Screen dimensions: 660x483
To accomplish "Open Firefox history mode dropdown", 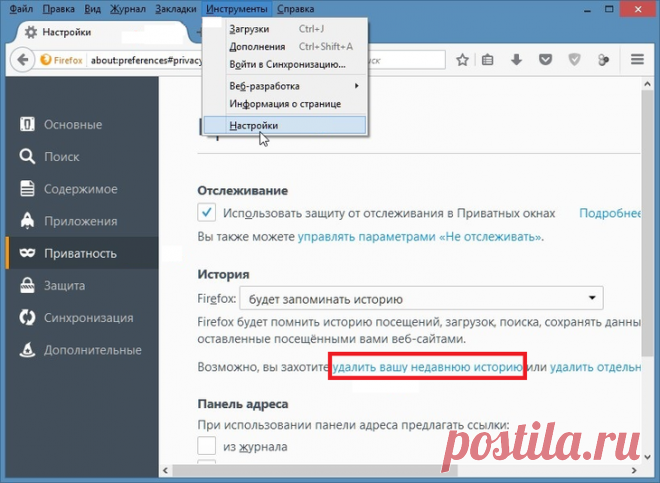I will (x=421, y=299).
